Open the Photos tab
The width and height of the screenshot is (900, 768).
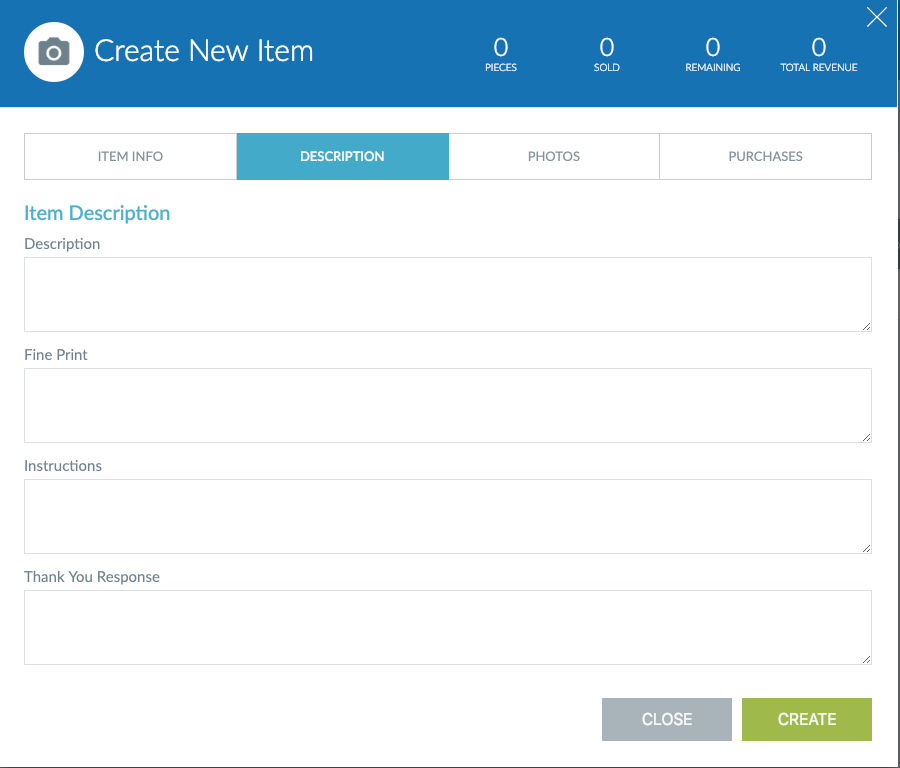pos(554,156)
